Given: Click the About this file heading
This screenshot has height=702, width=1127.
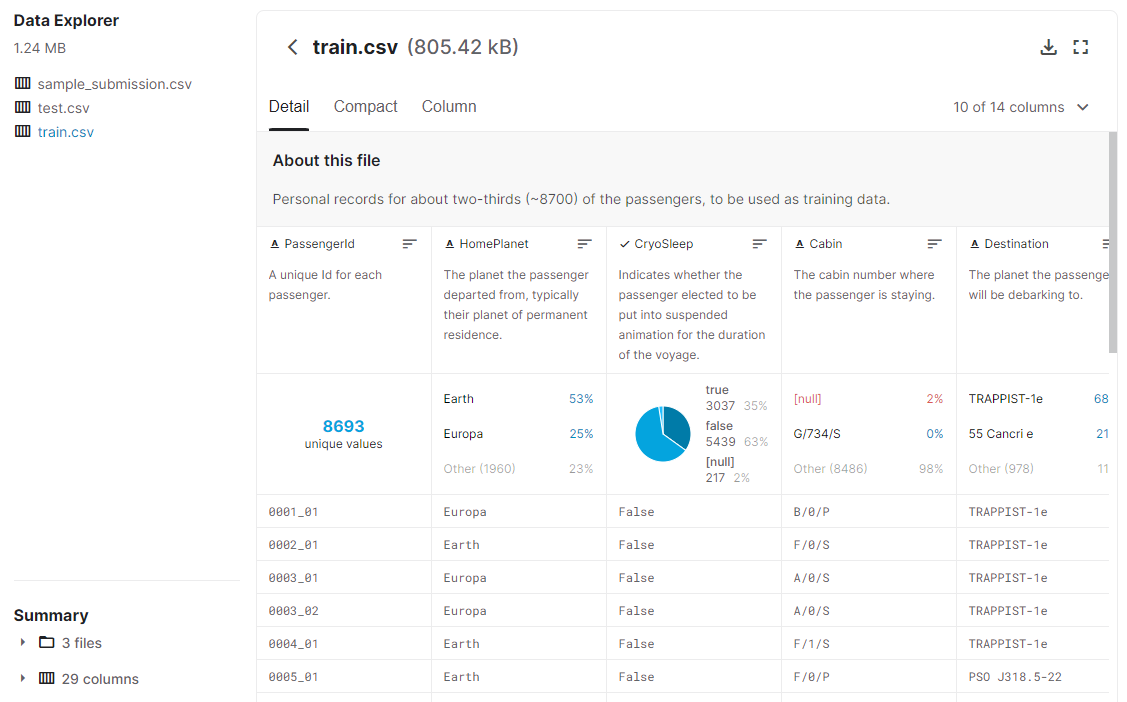Looking at the screenshot, I should coord(326,161).
